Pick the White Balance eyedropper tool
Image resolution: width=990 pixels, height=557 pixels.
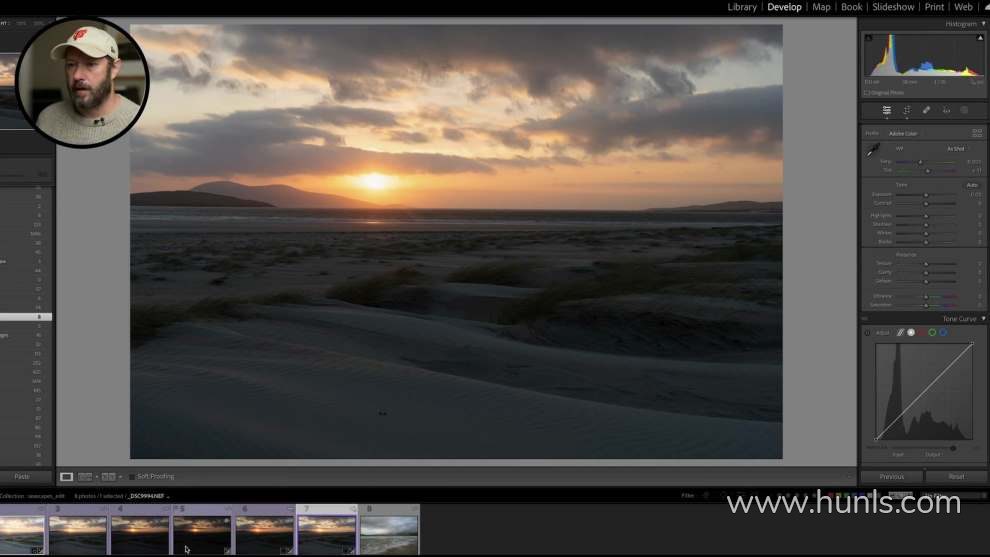pos(873,150)
